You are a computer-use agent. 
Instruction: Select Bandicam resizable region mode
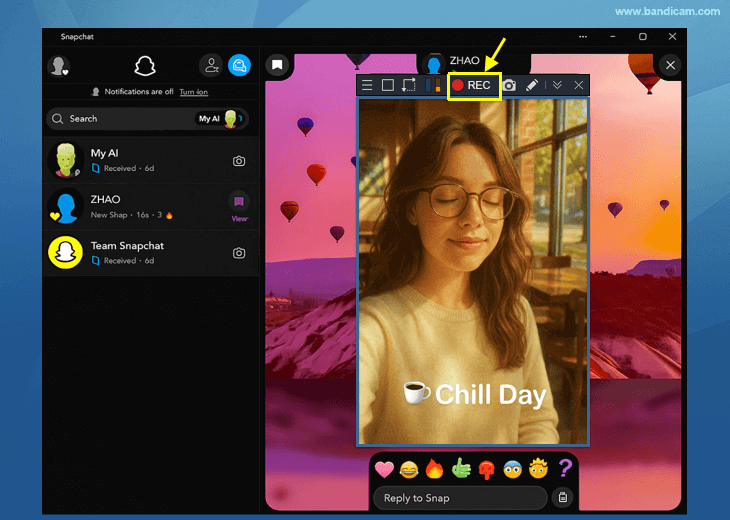tap(409, 85)
